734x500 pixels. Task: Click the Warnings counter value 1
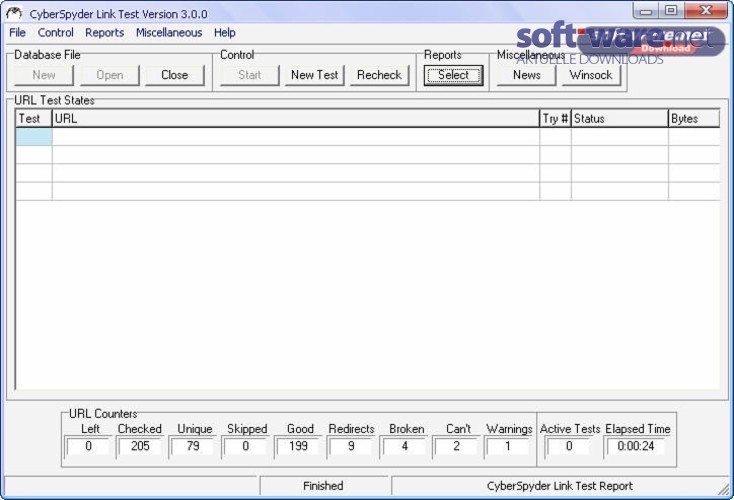(508, 446)
